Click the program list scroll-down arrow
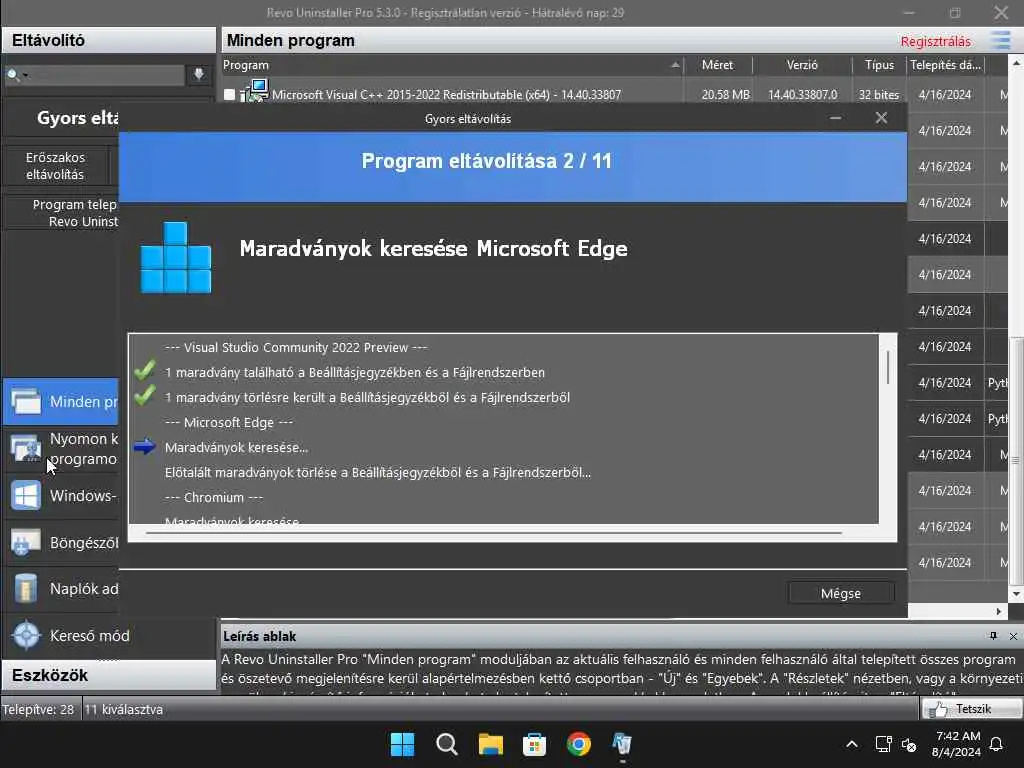1024x768 pixels. point(1016,594)
